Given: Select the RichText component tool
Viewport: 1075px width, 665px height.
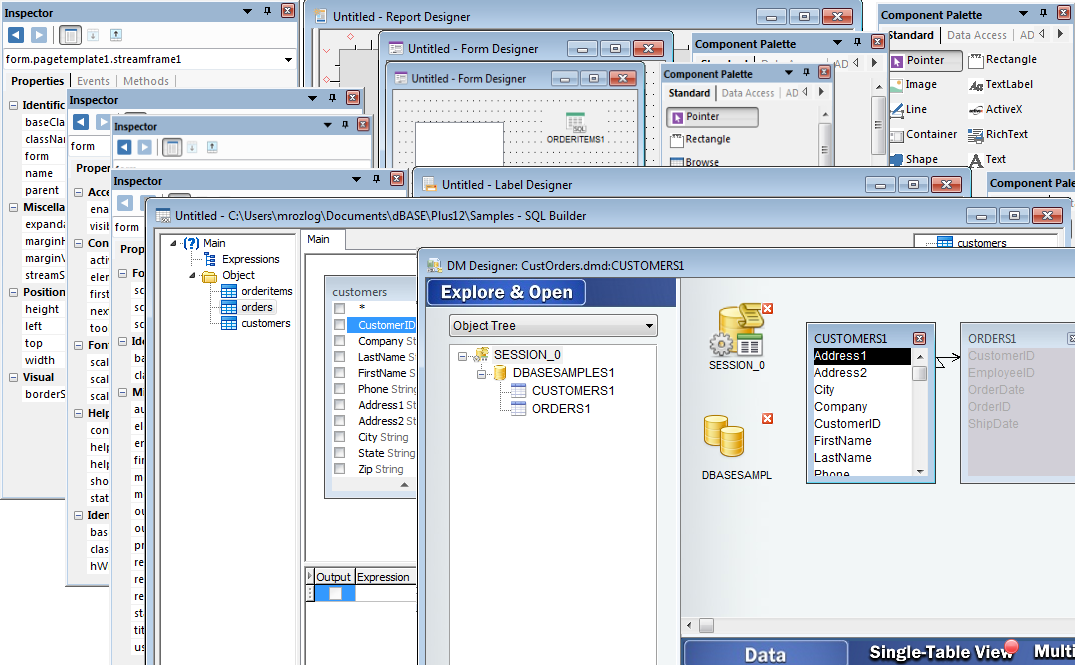Looking at the screenshot, I should click(998, 134).
